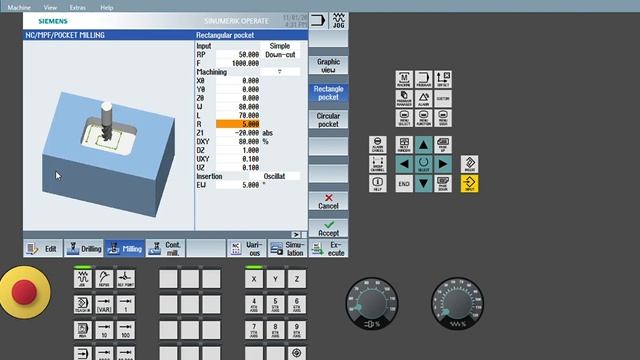This screenshot has height=360, width=640.
Task: Click the cursor left arrow key
Action: [404, 164]
